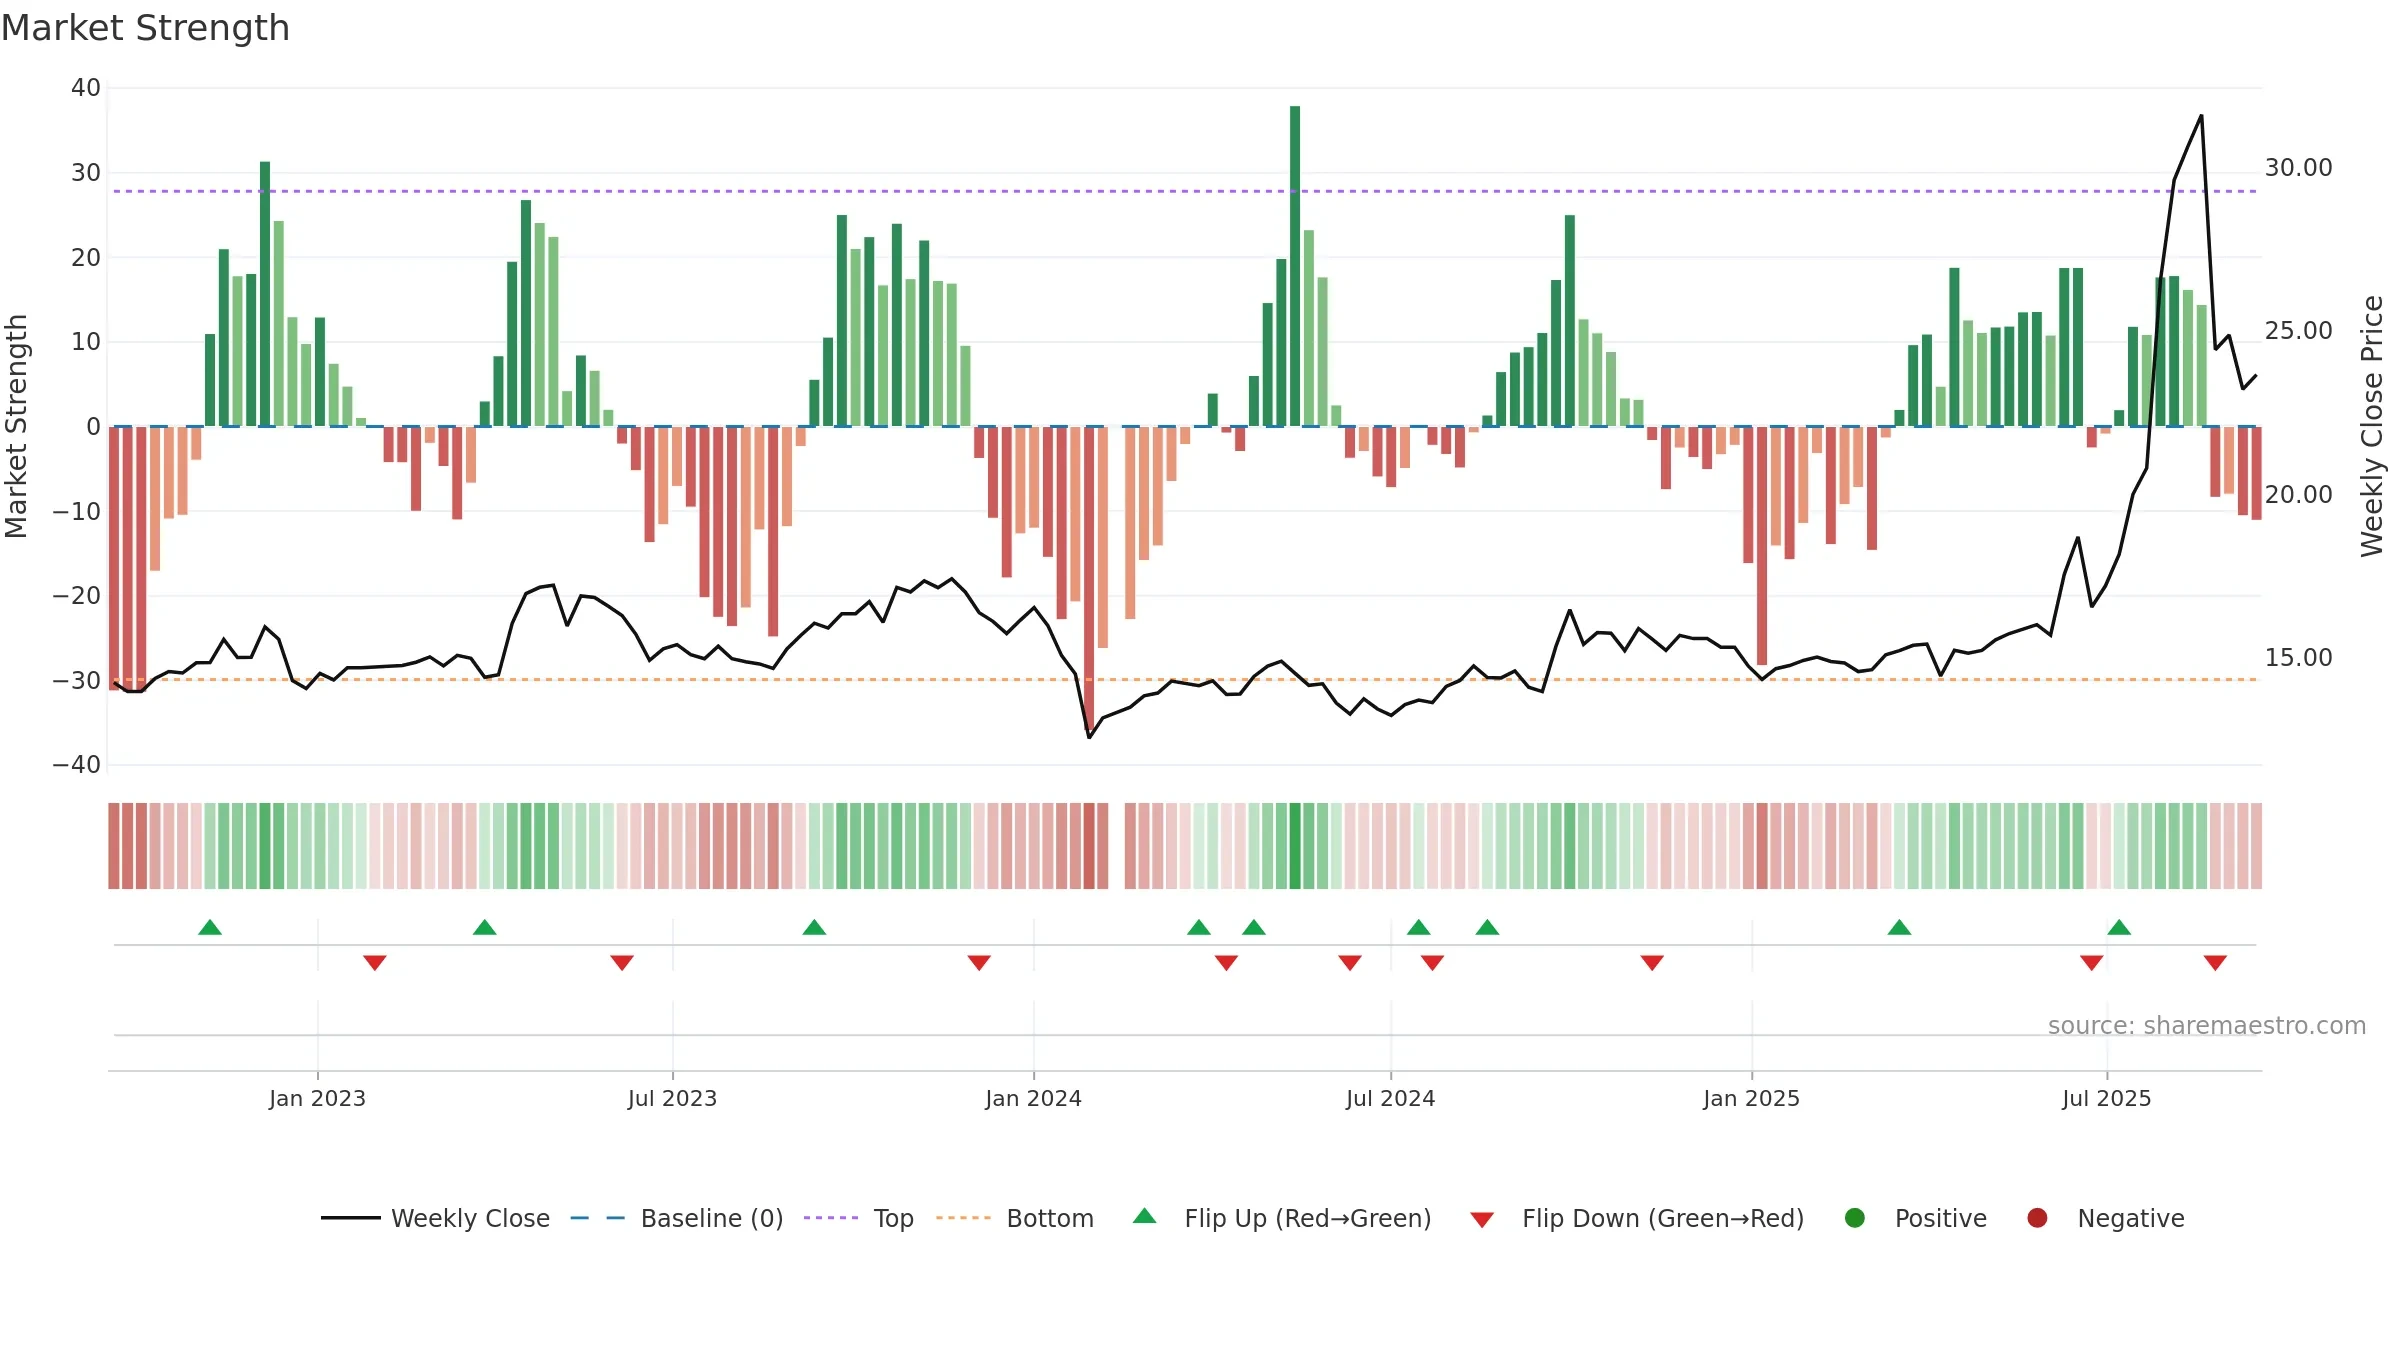2400x1350 pixels.
Task: Select the earliest green flip-up triangle marker
Action: tap(210, 927)
